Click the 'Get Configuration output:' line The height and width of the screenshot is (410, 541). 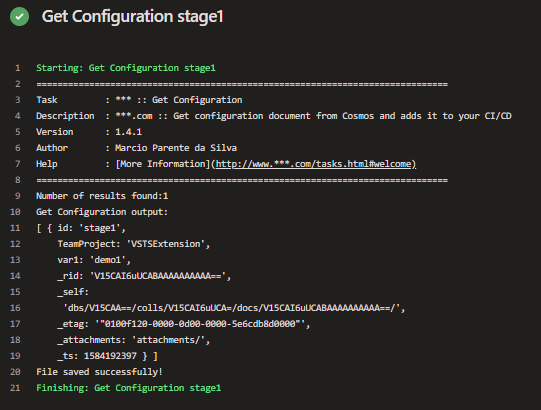(102, 212)
